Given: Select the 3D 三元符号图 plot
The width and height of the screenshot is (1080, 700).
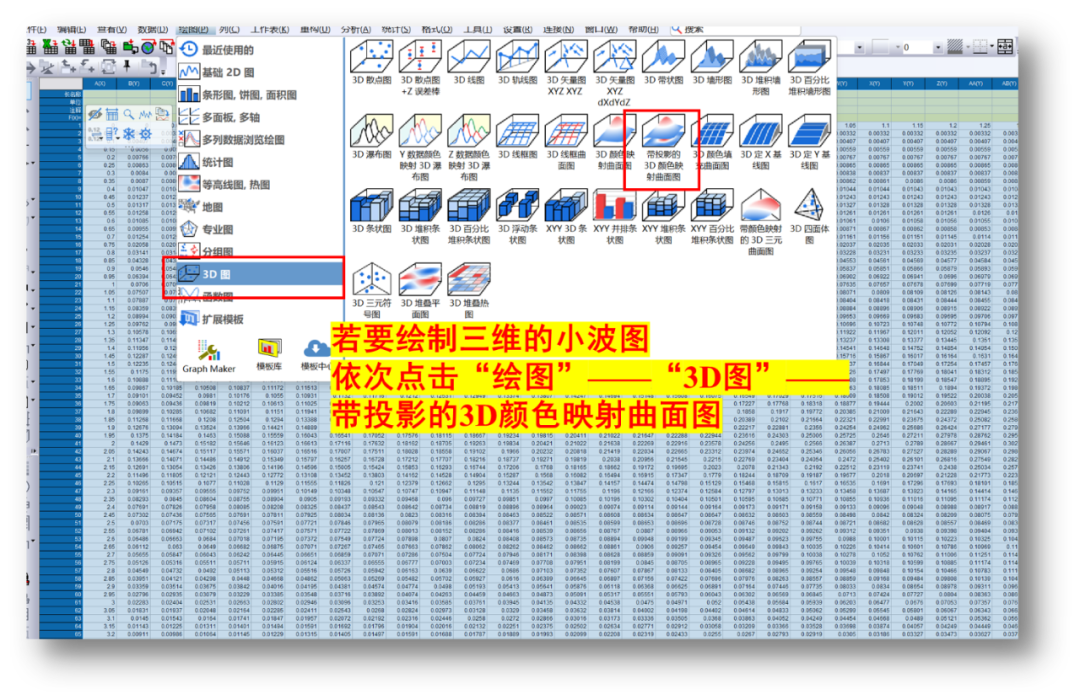Looking at the screenshot, I should click(372, 290).
